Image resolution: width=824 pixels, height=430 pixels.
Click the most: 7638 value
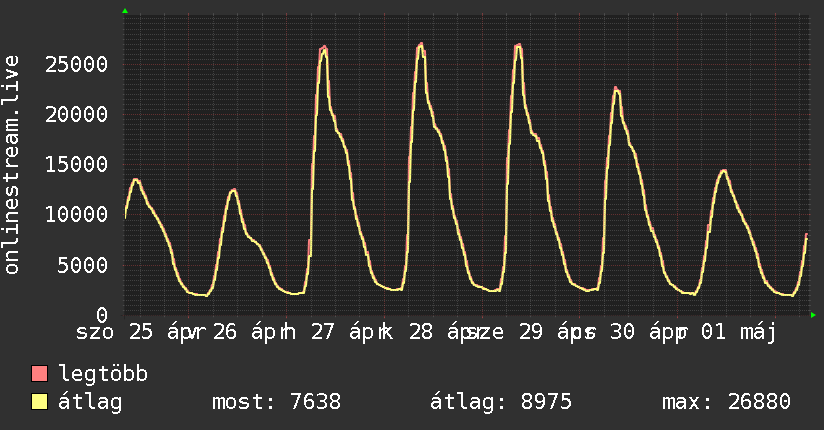(276, 402)
